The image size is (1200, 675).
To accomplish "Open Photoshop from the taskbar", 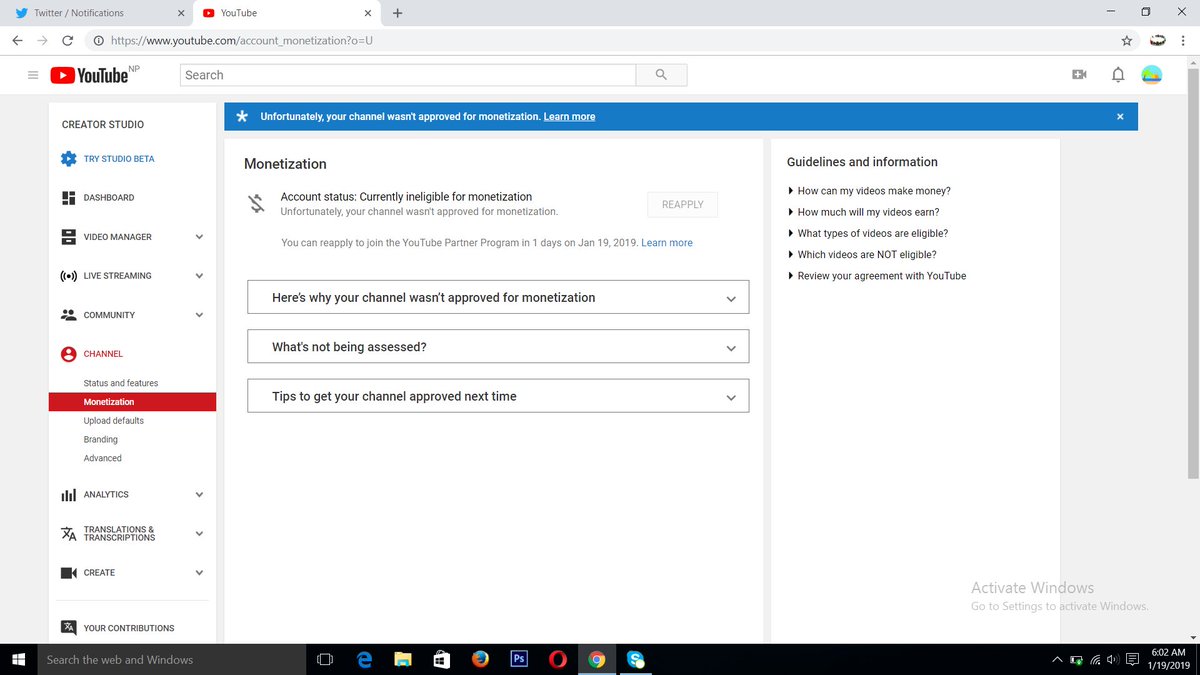I will pyautogui.click(x=519, y=659).
